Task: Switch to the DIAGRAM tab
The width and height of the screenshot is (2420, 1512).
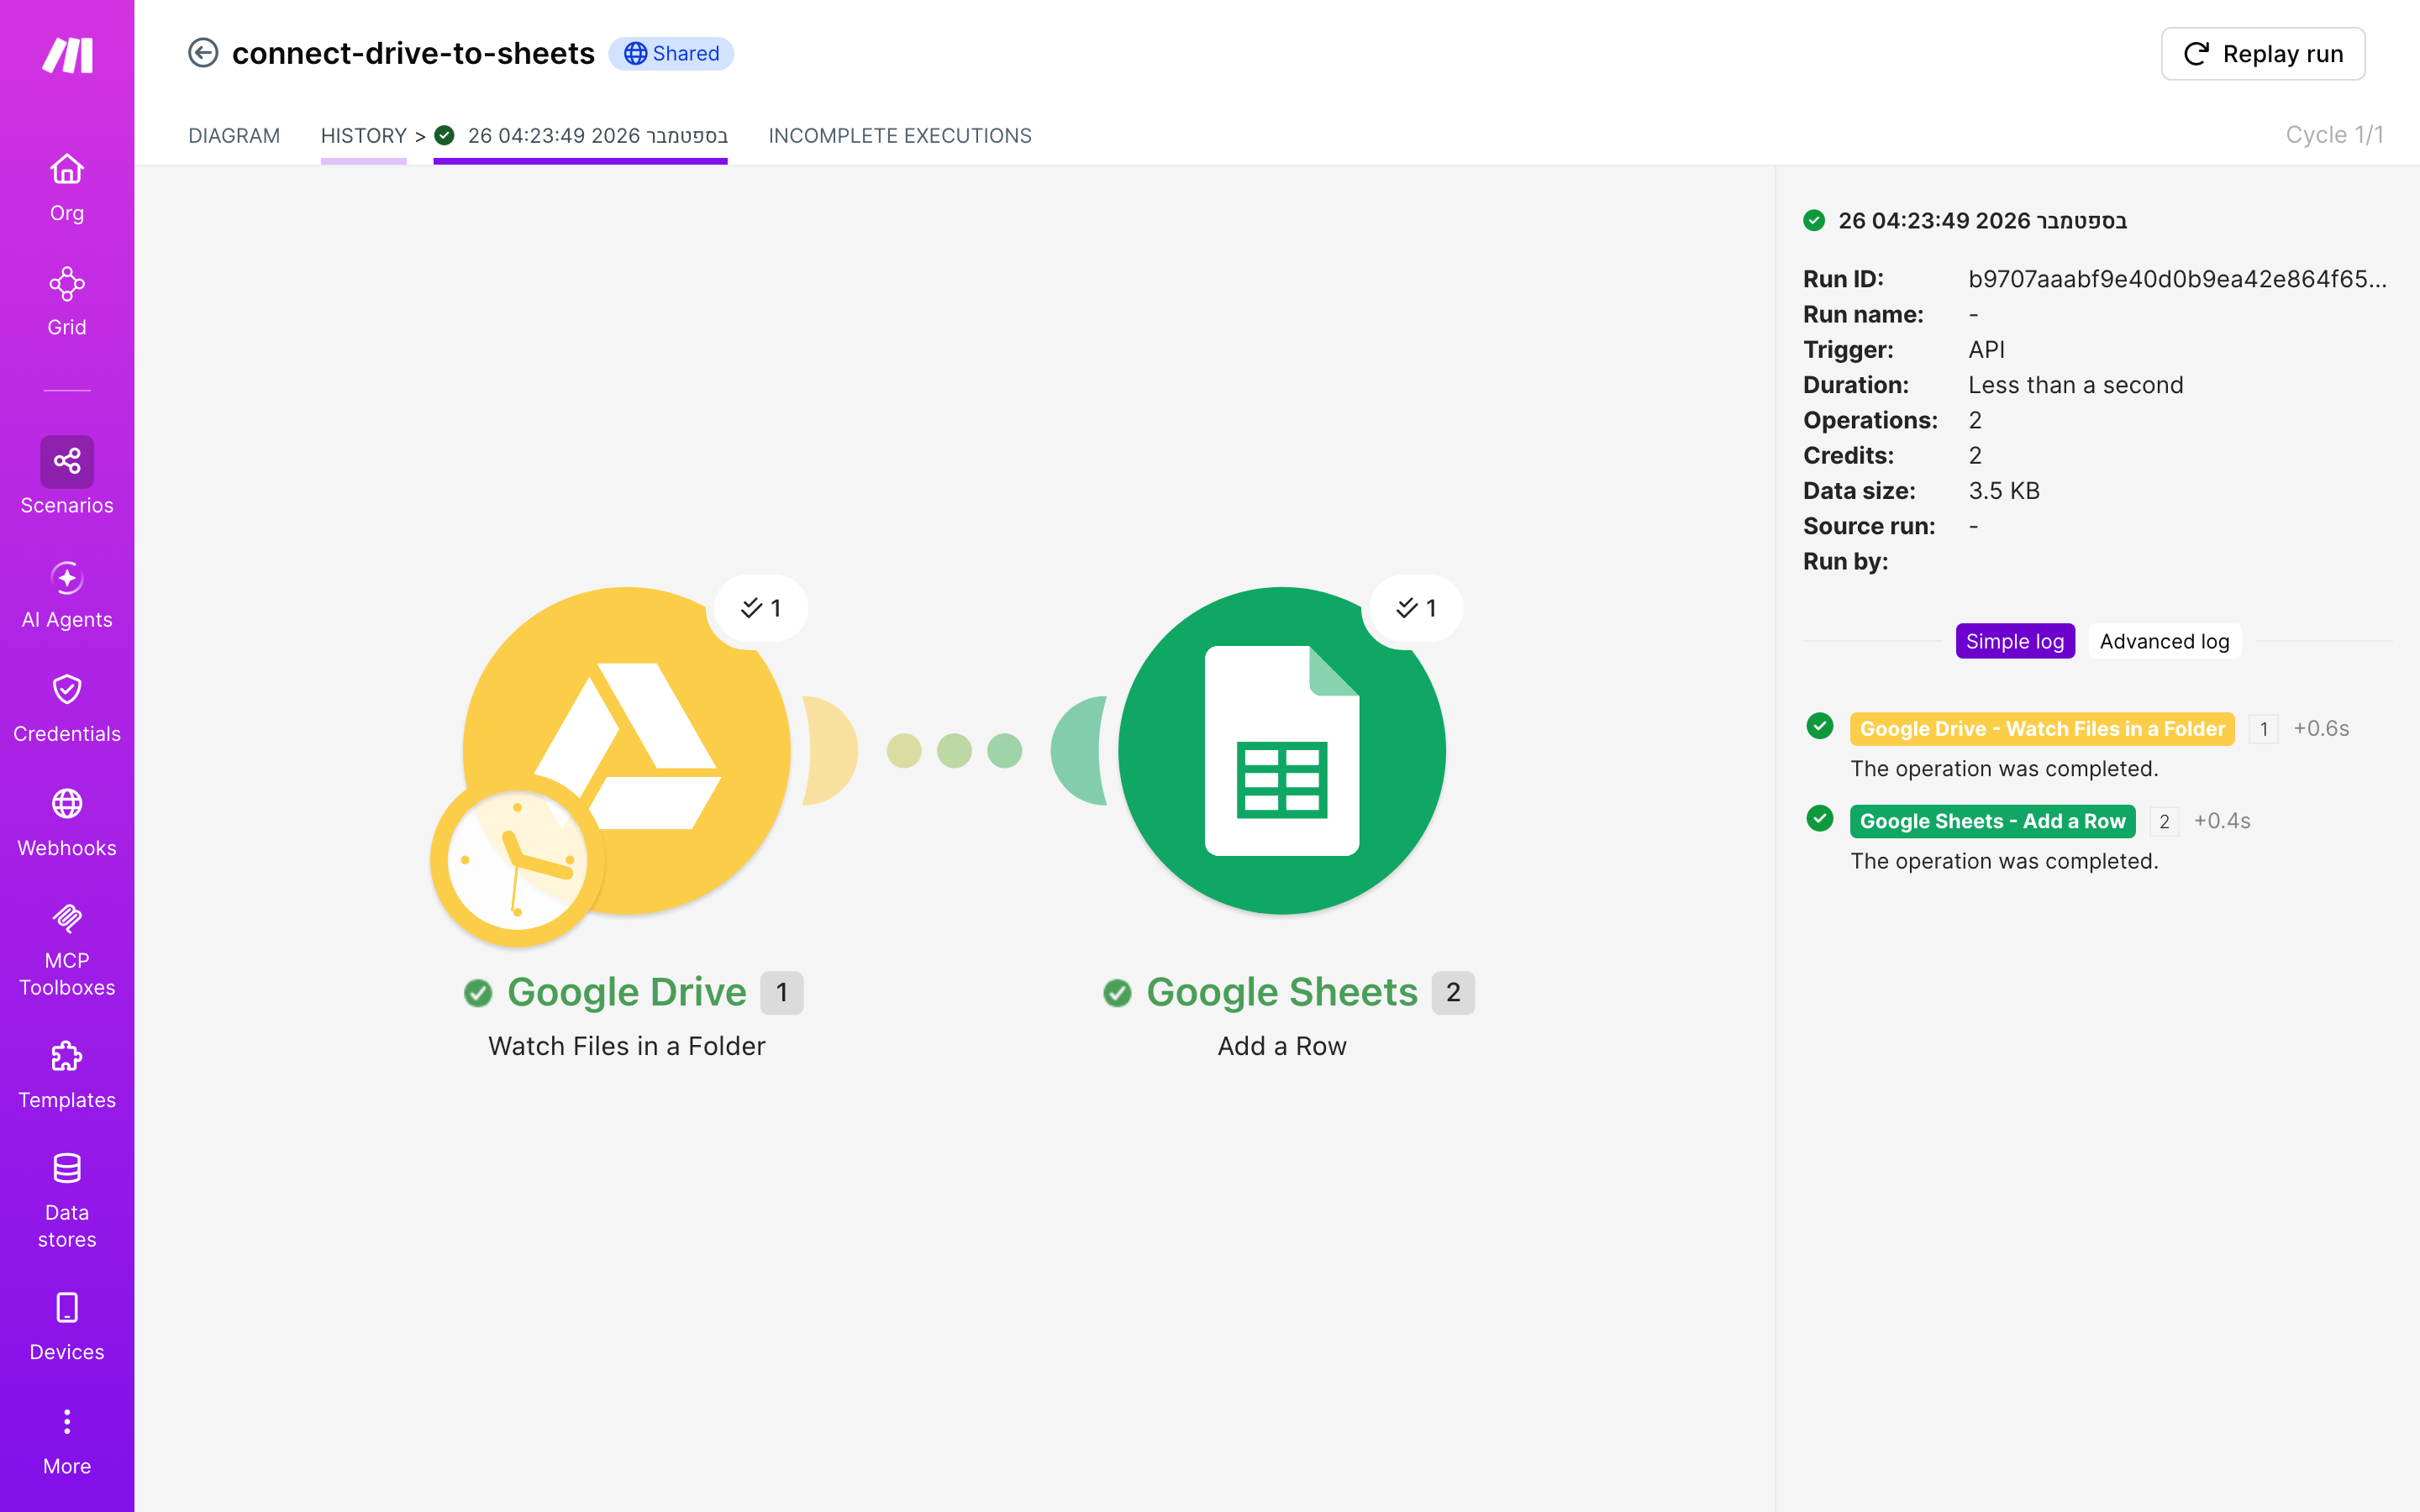Action: [234, 136]
